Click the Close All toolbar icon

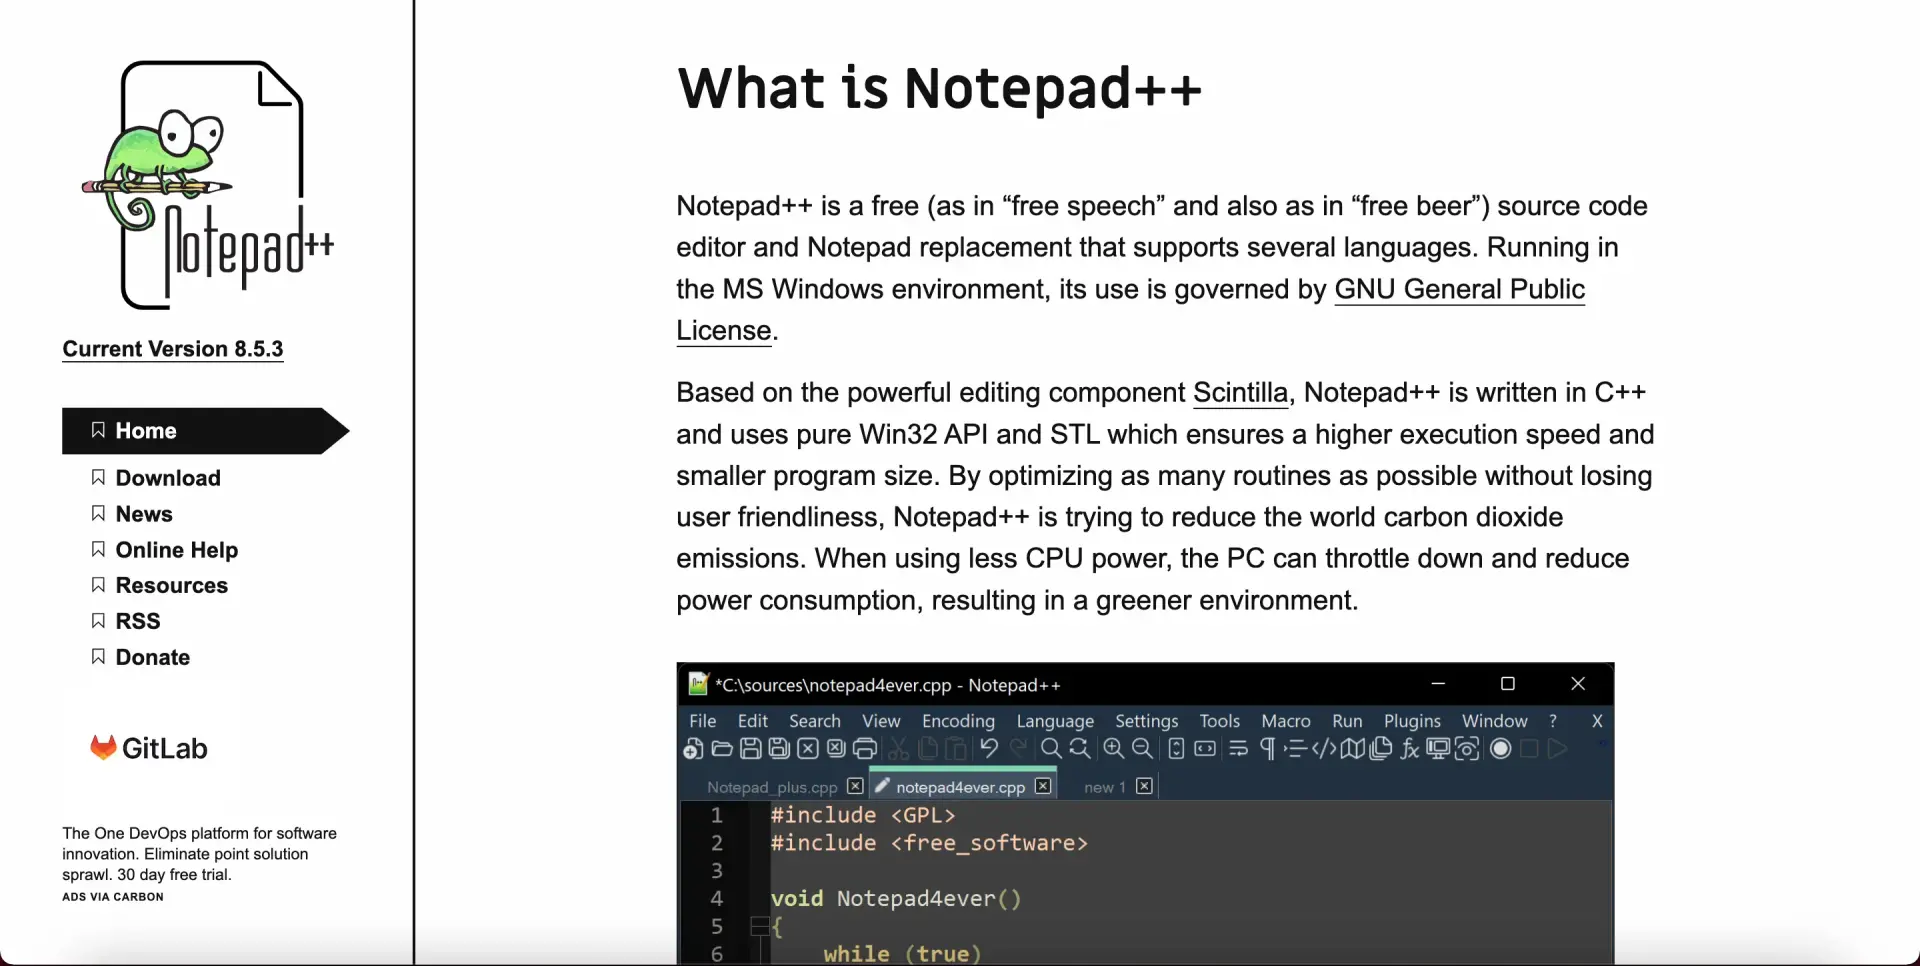(x=836, y=749)
